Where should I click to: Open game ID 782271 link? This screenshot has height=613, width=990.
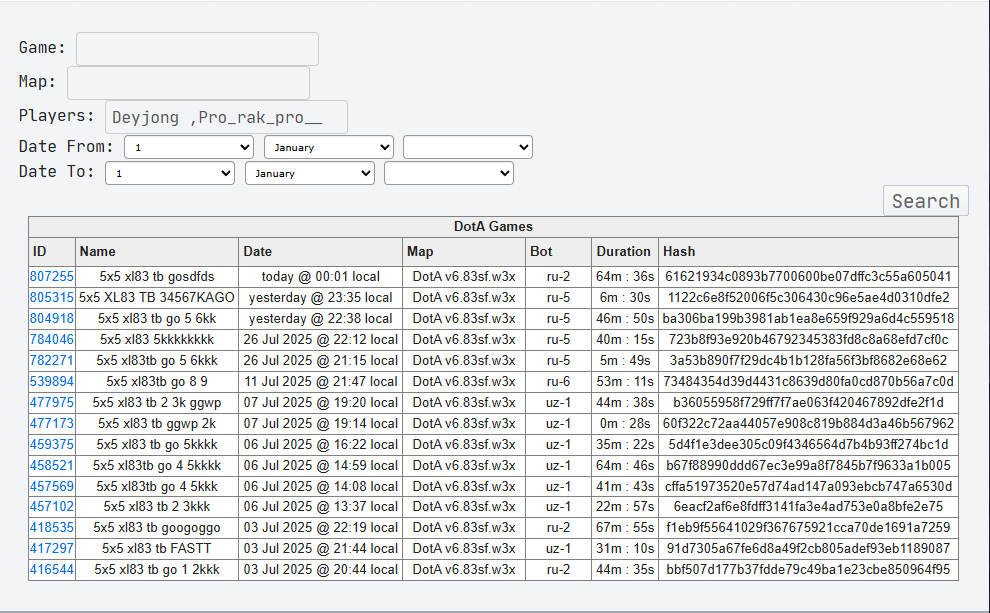[x=52, y=360]
